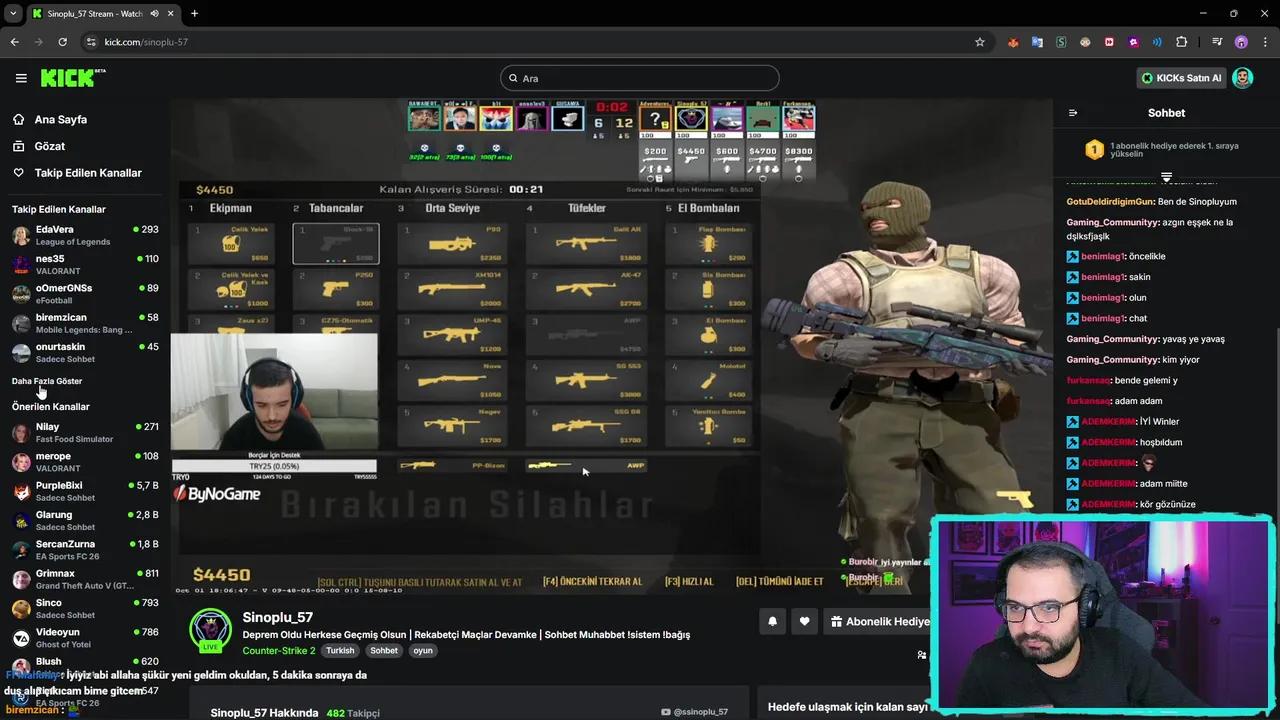Screen dimensions: 1280x720
Task: Open Grimnax recommended channel
Action: pyautogui.click(x=85, y=579)
